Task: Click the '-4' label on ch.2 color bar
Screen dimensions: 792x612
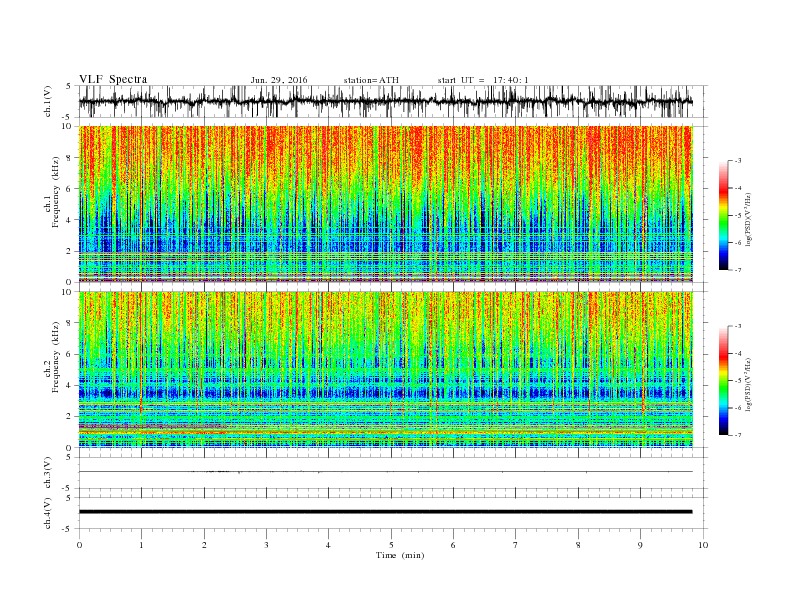Action: [x=737, y=353]
